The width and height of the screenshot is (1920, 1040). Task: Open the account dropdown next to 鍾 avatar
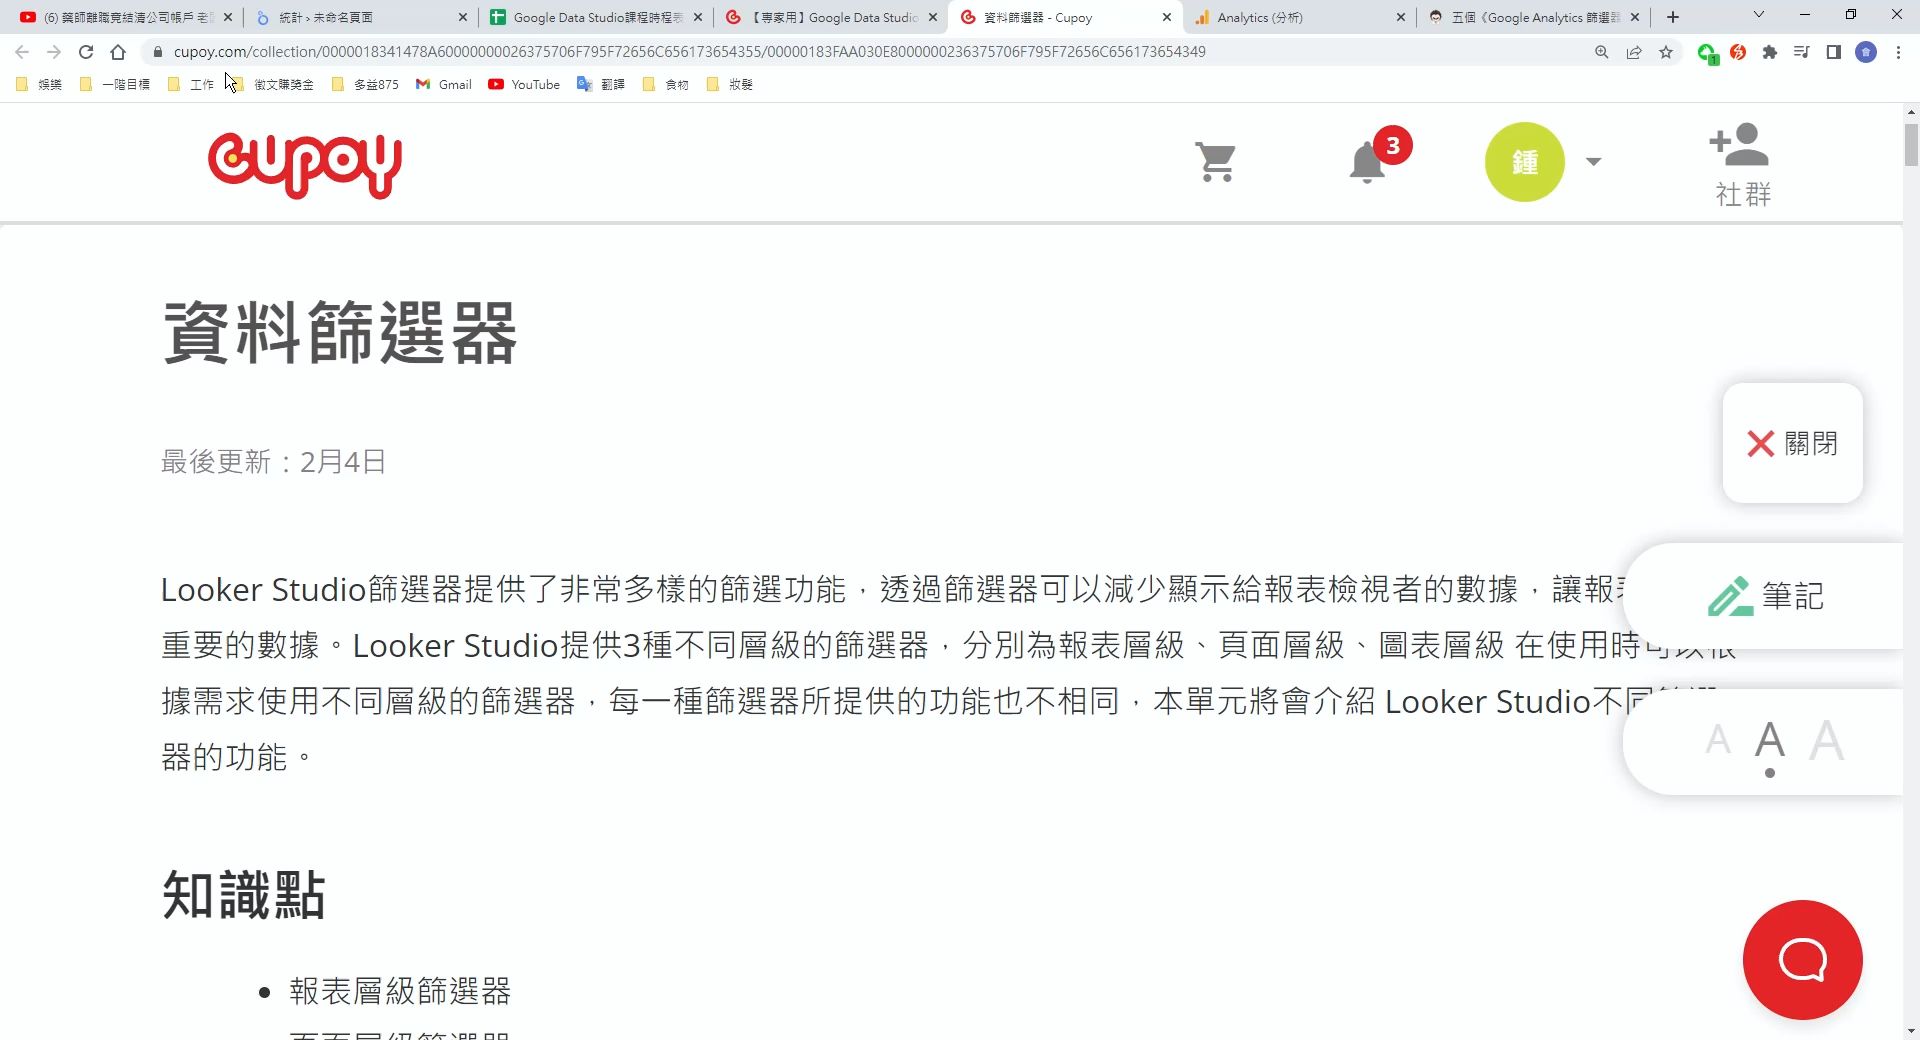tap(1593, 161)
